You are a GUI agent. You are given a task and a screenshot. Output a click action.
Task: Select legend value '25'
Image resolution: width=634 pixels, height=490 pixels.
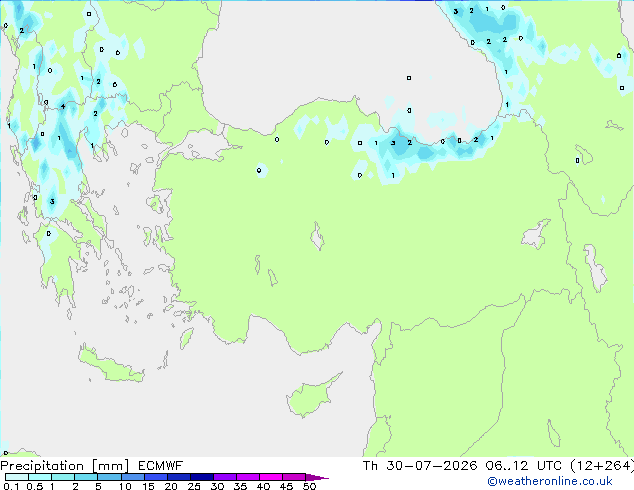coord(194,486)
